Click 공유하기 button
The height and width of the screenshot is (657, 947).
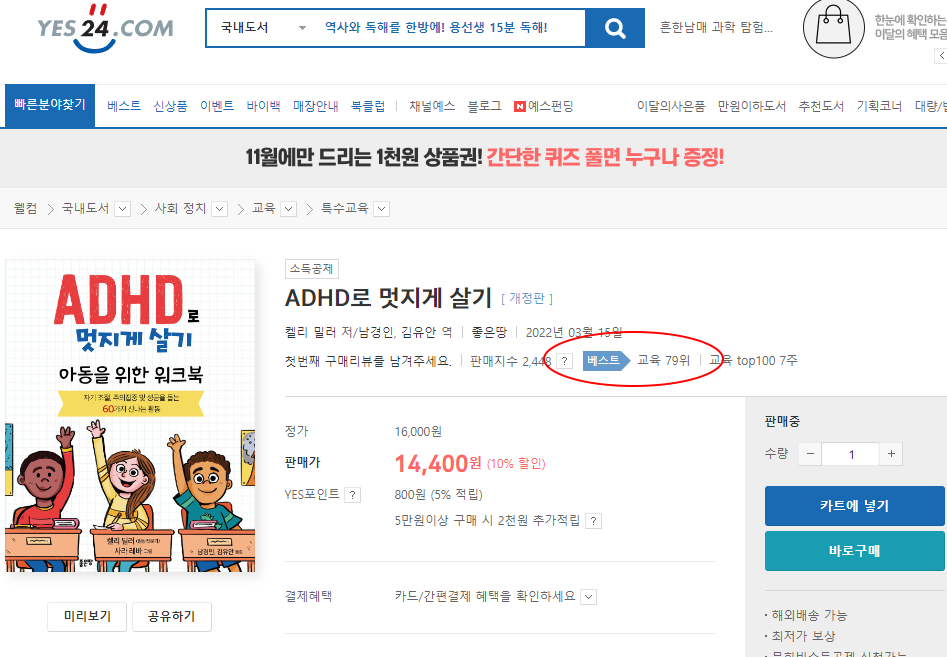click(x=172, y=617)
